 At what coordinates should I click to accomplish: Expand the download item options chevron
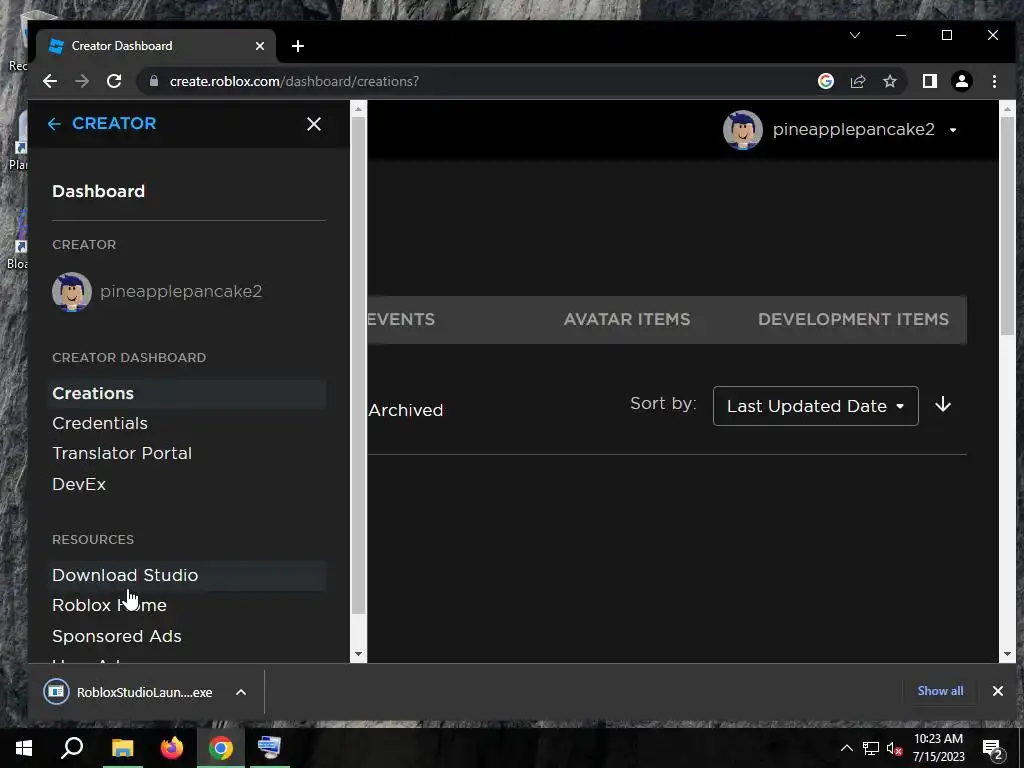coord(241,692)
